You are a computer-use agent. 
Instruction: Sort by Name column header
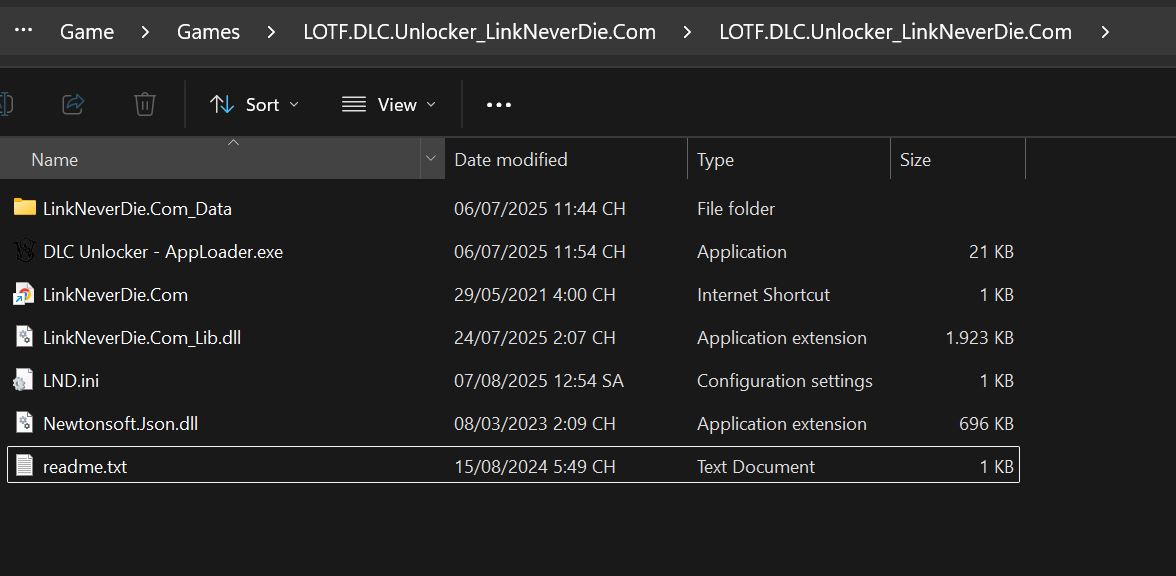click(x=210, y=159)
